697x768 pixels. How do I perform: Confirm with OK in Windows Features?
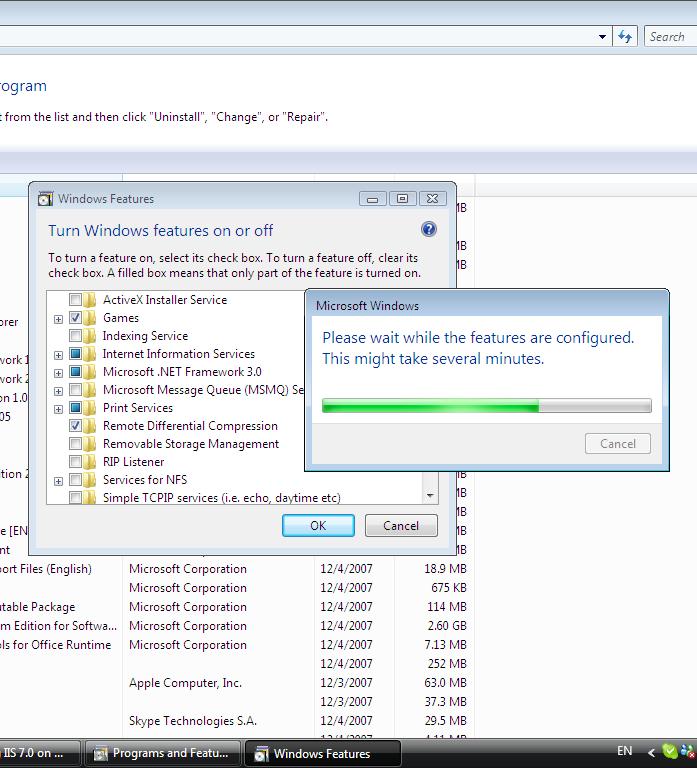click(318, 526)
